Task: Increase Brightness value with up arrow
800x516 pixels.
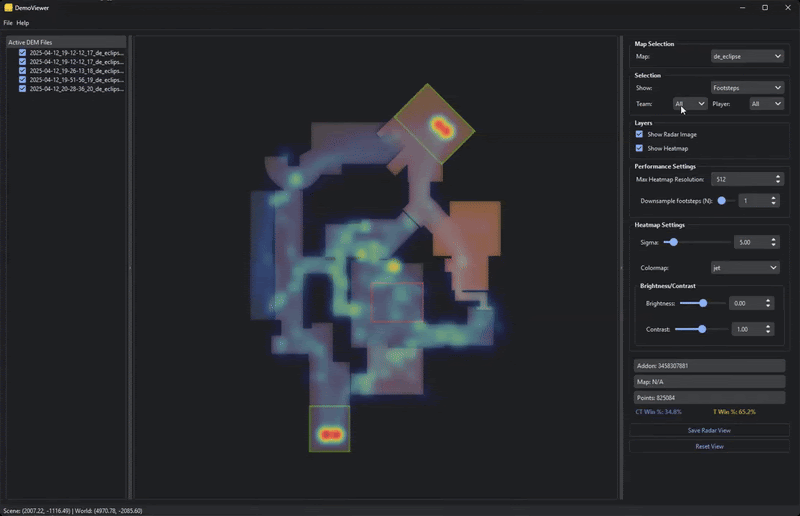Action: pyautogui.click(x=768, y=300)
